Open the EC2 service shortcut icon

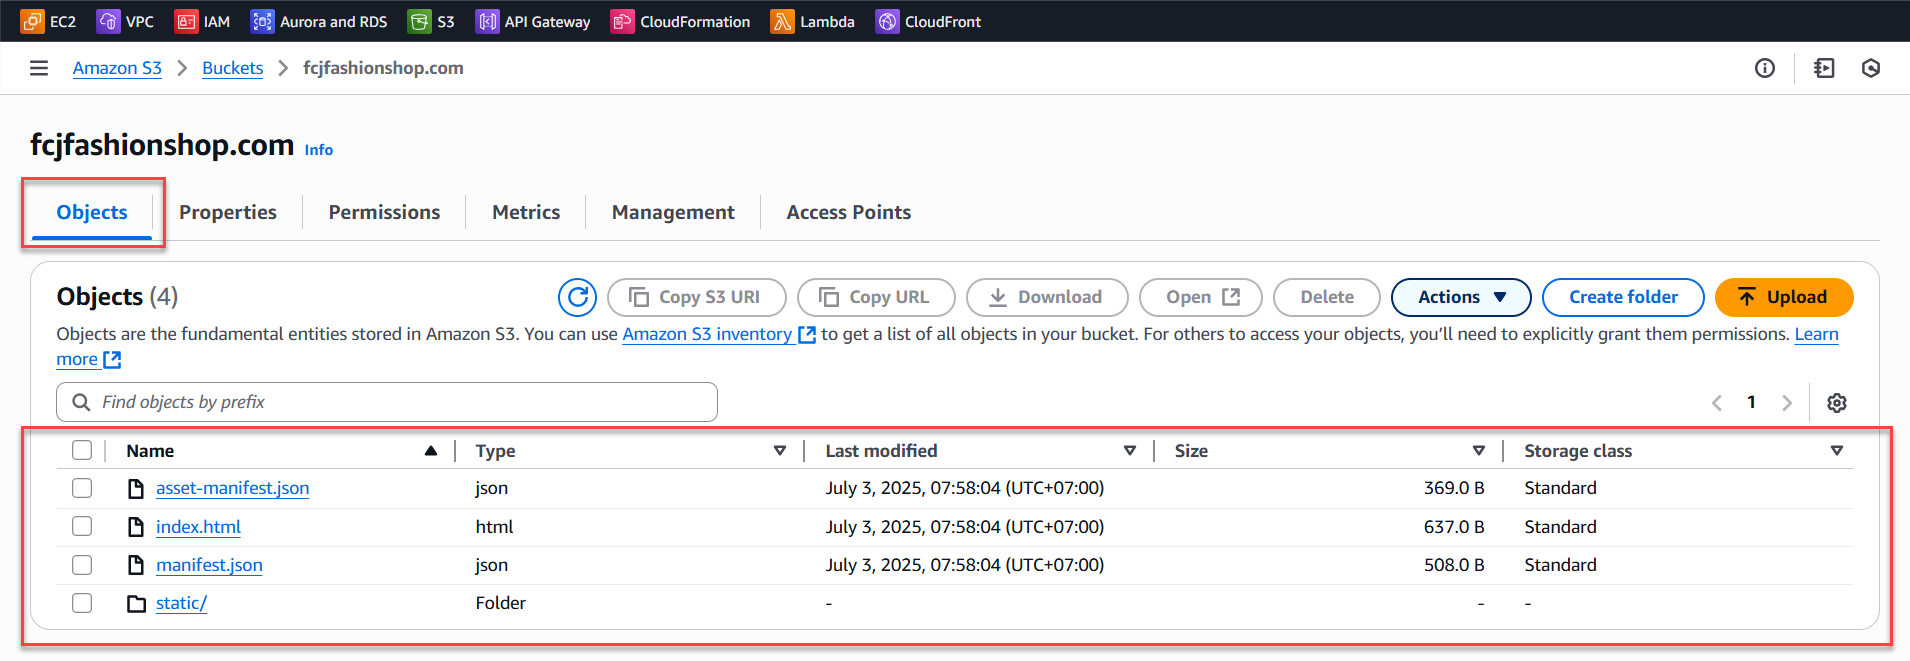click(32, 21)
